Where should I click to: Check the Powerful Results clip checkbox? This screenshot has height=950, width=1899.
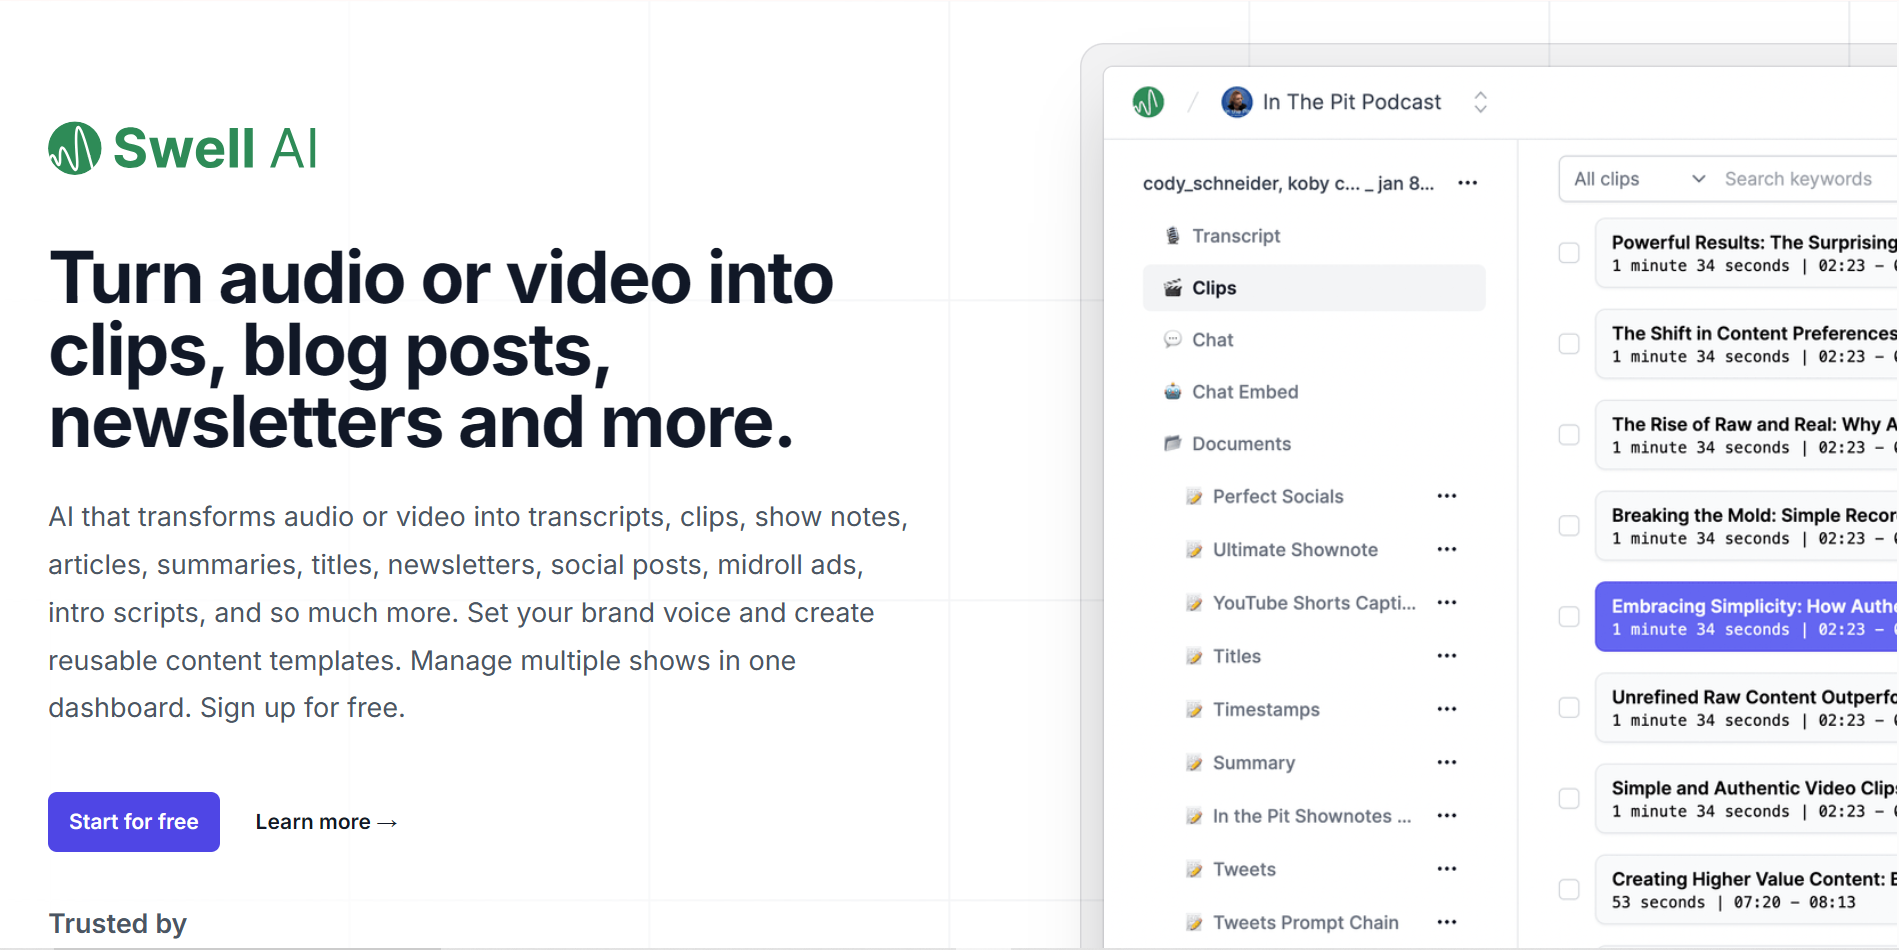(x=1569, y=253)
